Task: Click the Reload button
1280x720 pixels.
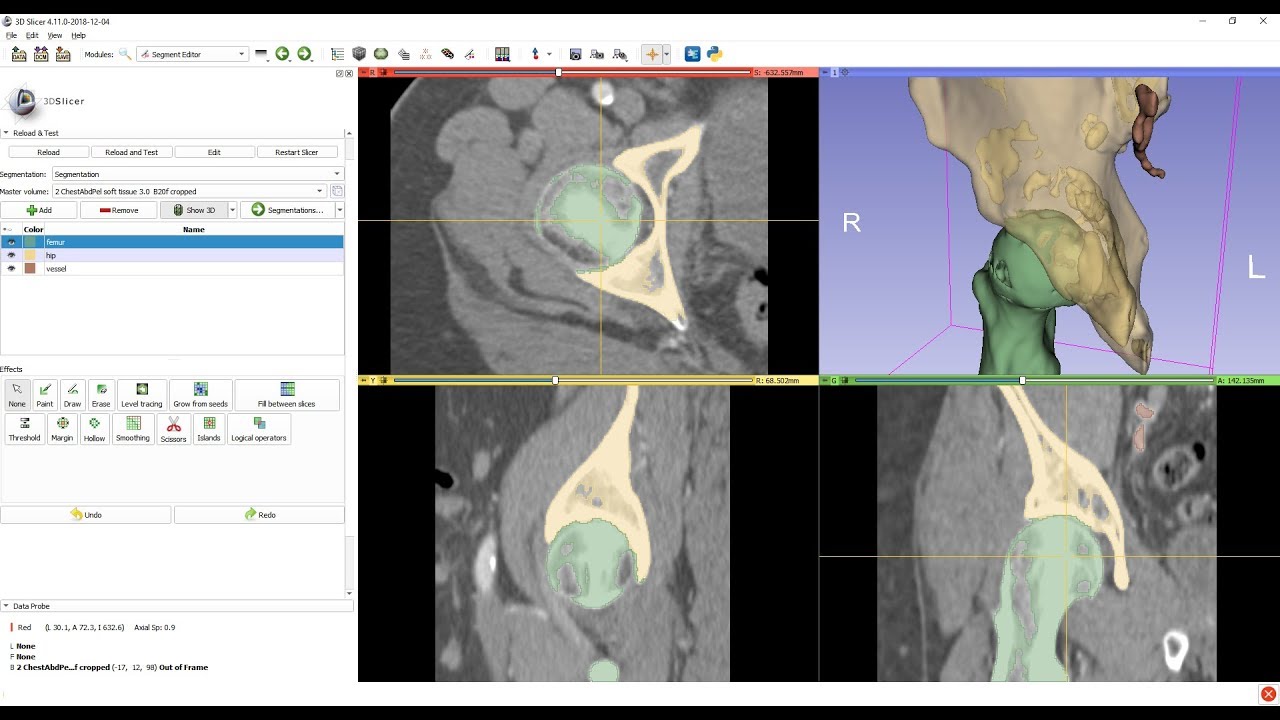Action: 48,152
